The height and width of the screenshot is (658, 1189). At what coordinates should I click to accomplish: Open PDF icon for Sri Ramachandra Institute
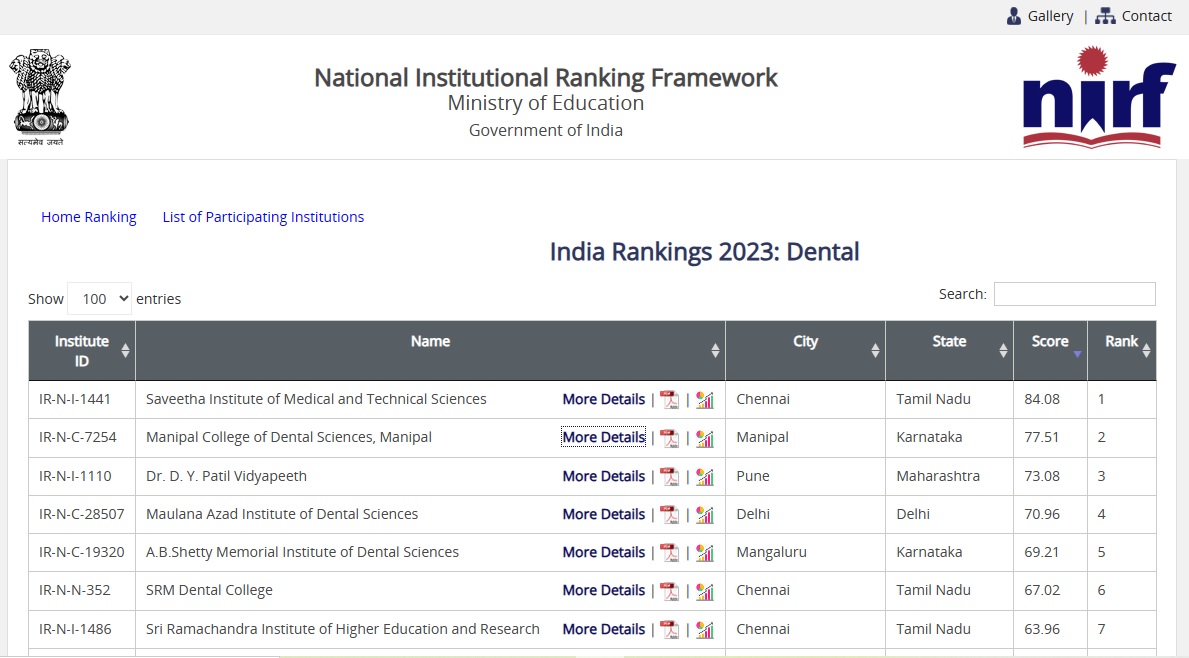(669, 630)
